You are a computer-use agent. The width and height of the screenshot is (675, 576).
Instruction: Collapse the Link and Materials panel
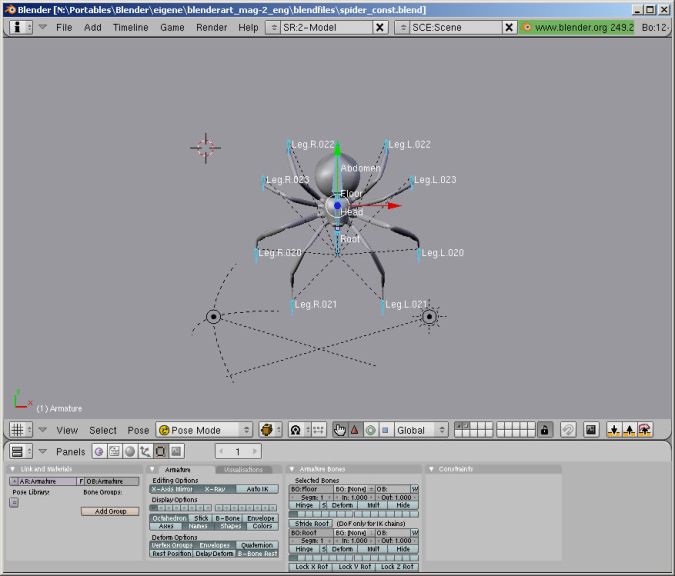12,469
